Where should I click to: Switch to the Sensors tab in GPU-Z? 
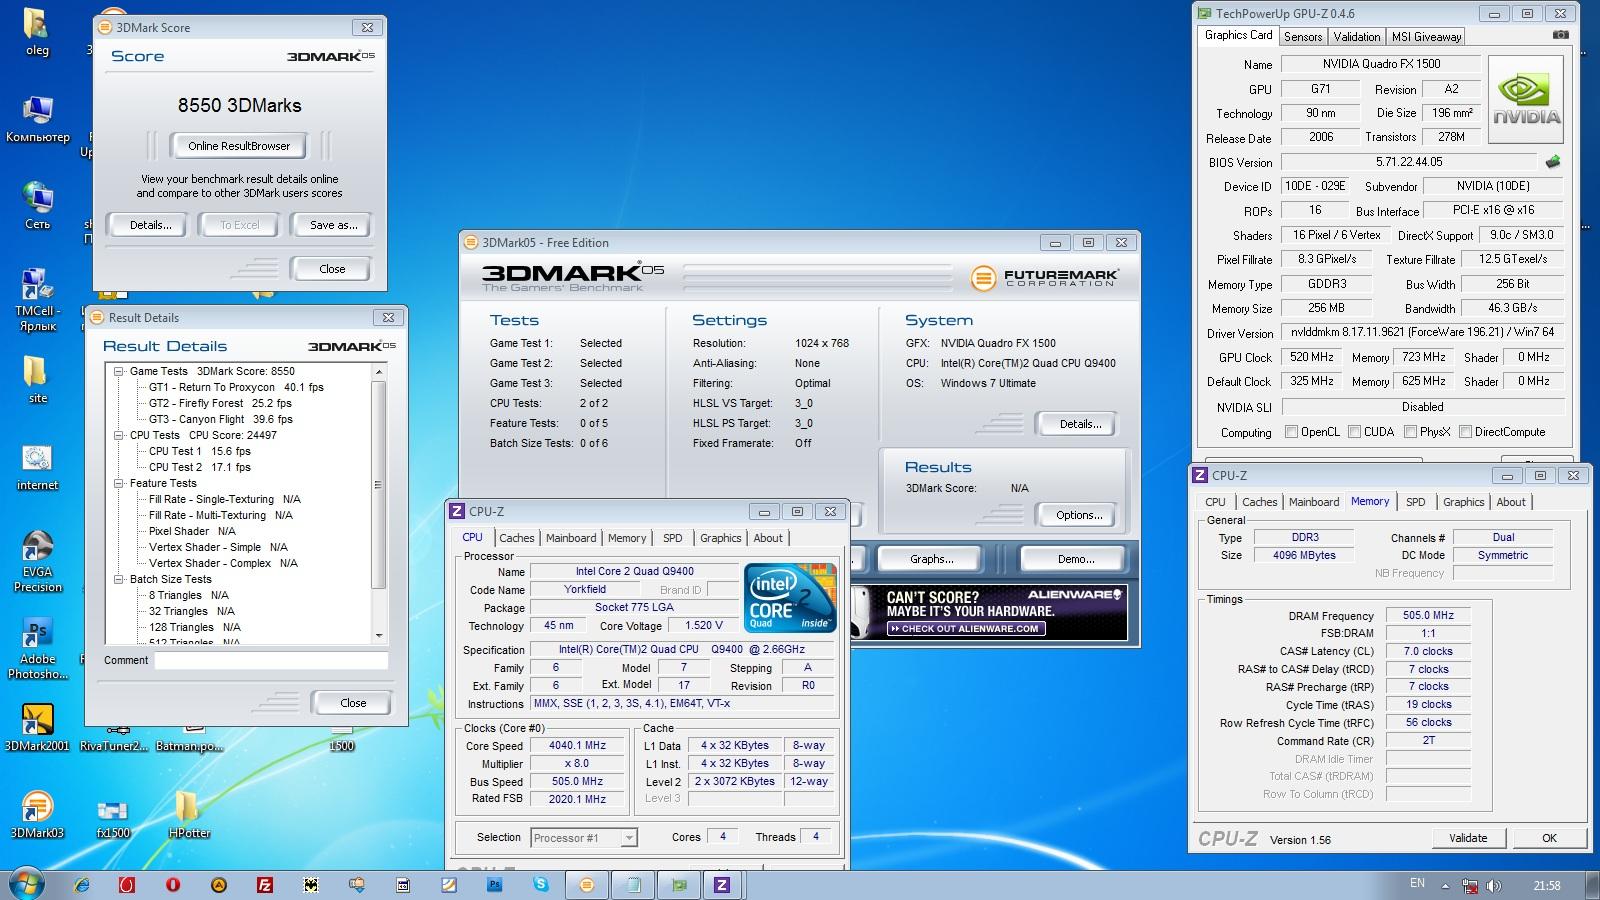click(x=1303, y=37)
